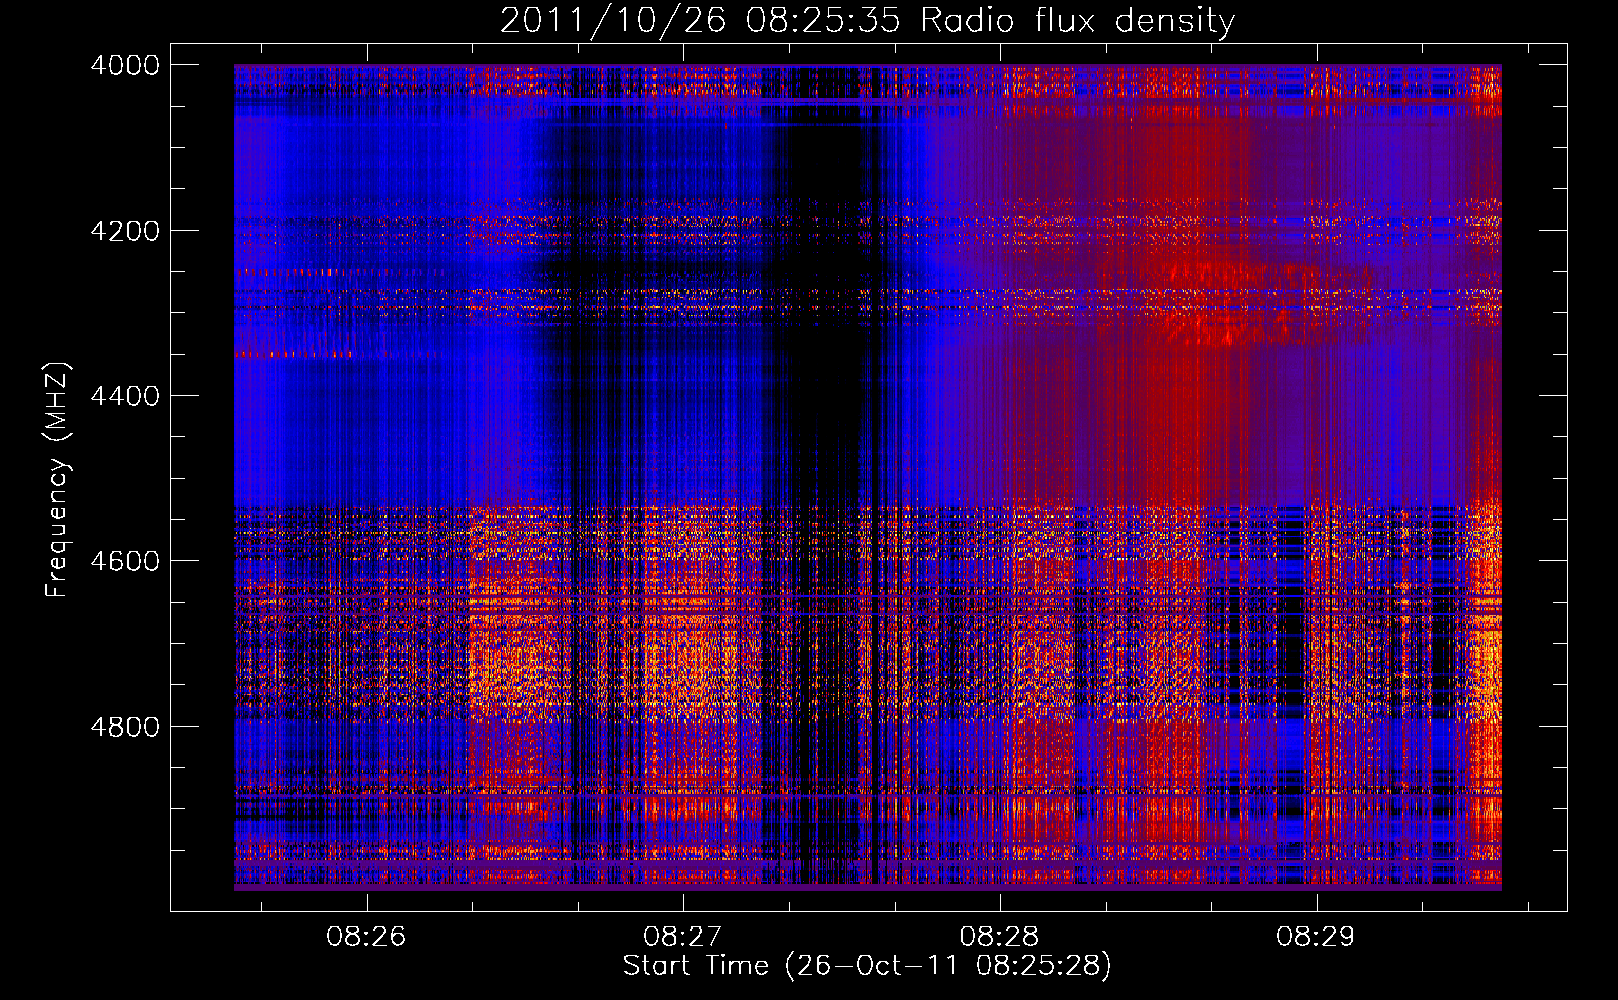Click the 08:27 time axis label
Viewport: 1618px width, 1000px height.
coord(683,937)
